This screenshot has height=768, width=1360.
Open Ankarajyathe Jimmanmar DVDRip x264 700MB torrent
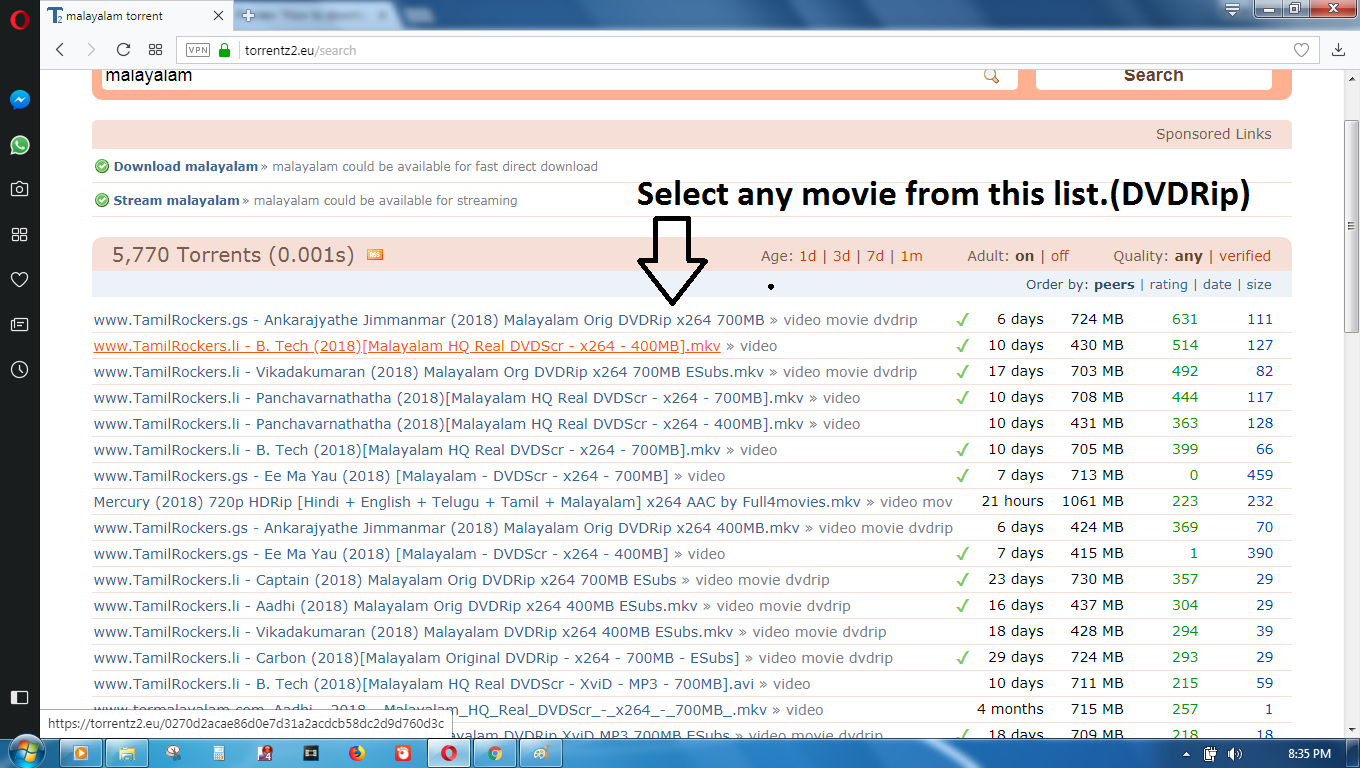429,320
